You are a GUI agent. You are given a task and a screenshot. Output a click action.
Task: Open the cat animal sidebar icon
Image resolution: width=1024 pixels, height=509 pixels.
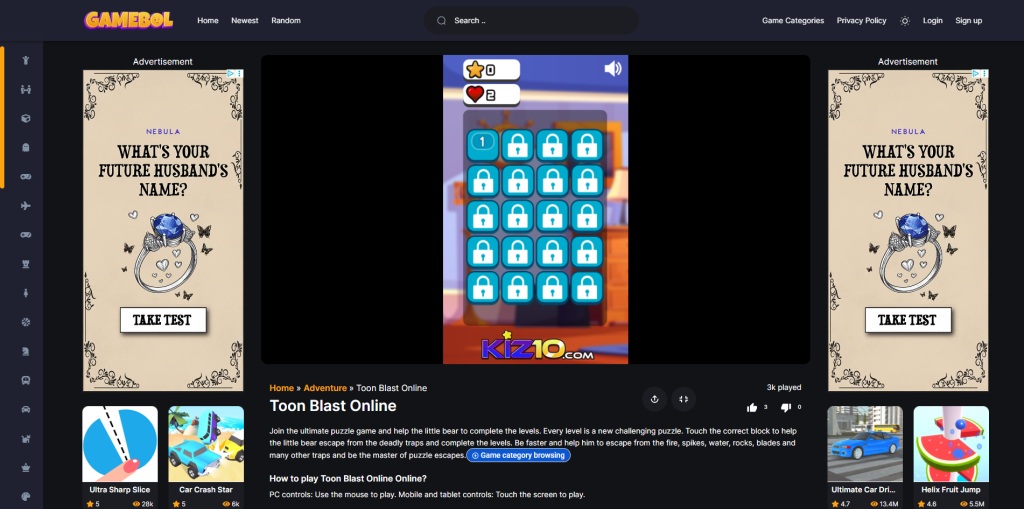pyautogui.click(x=25, y=438)
